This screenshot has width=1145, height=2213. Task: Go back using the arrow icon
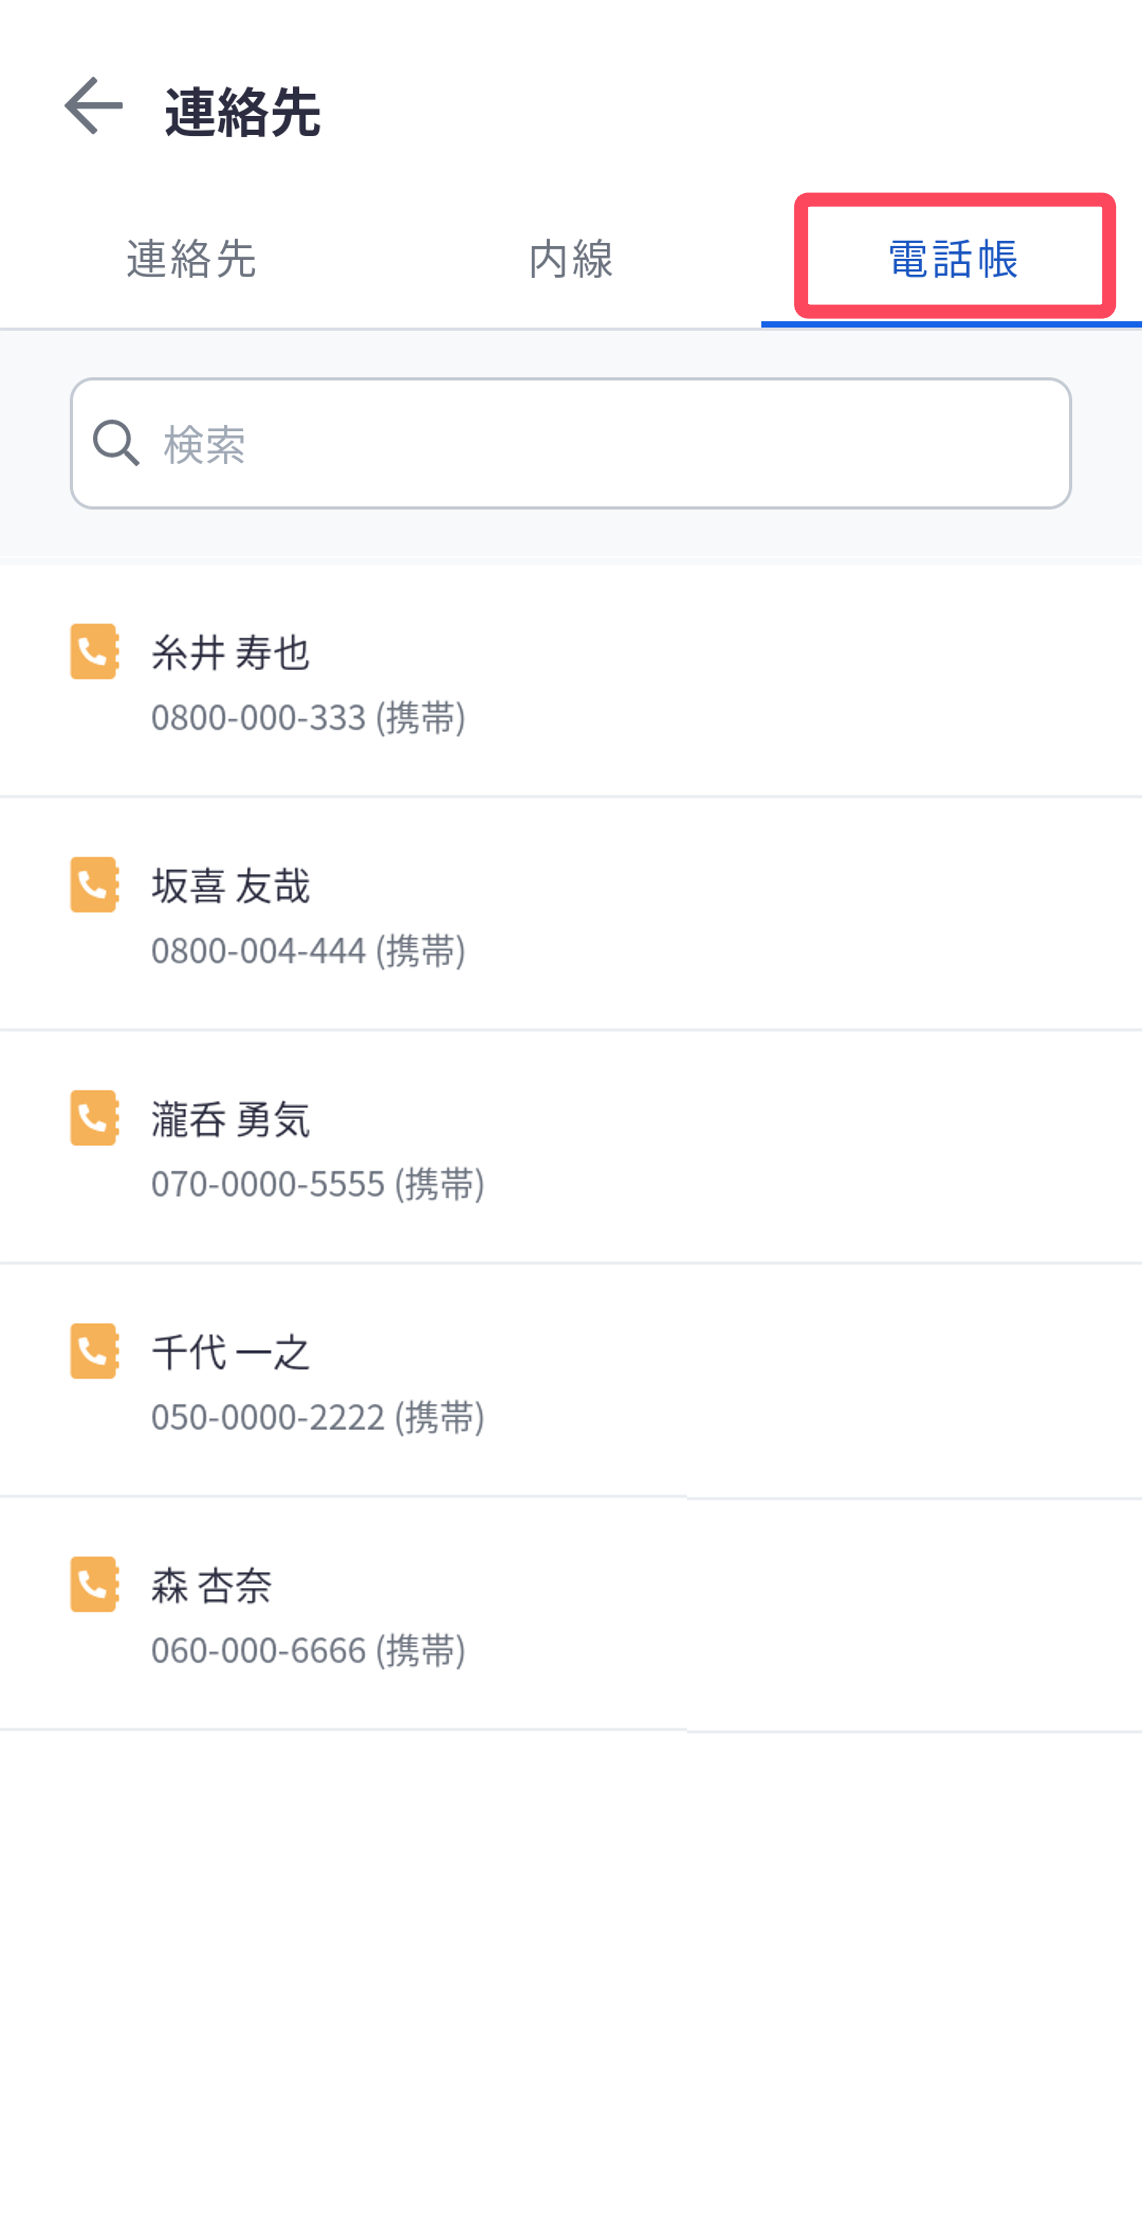[x=94, y=106]
